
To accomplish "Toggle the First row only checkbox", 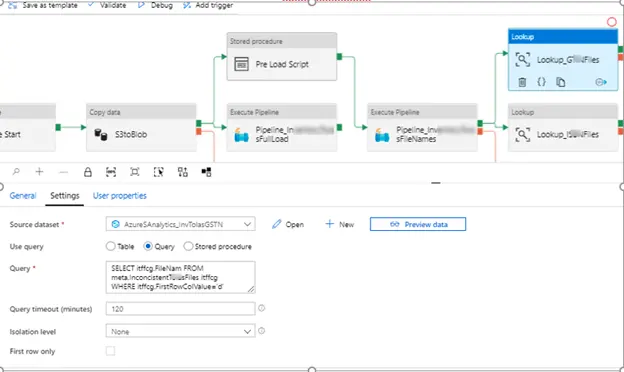I will tap(111, 351).
